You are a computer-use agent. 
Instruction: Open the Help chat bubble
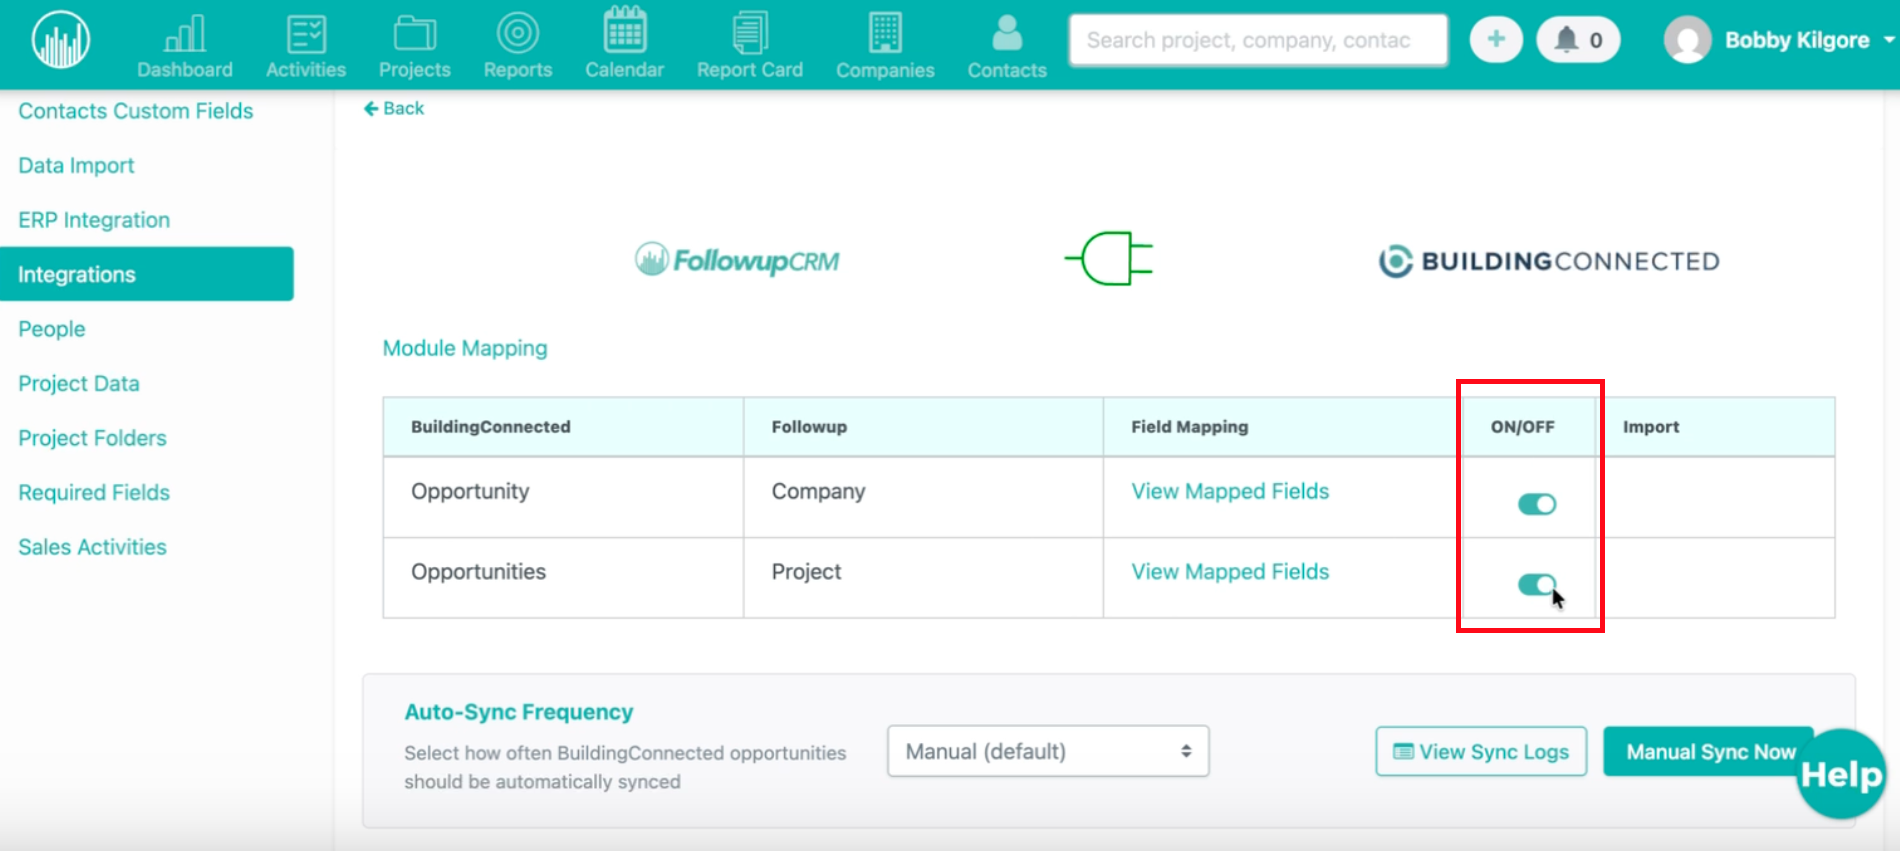pyautogui.click(x=1841, y=774)
